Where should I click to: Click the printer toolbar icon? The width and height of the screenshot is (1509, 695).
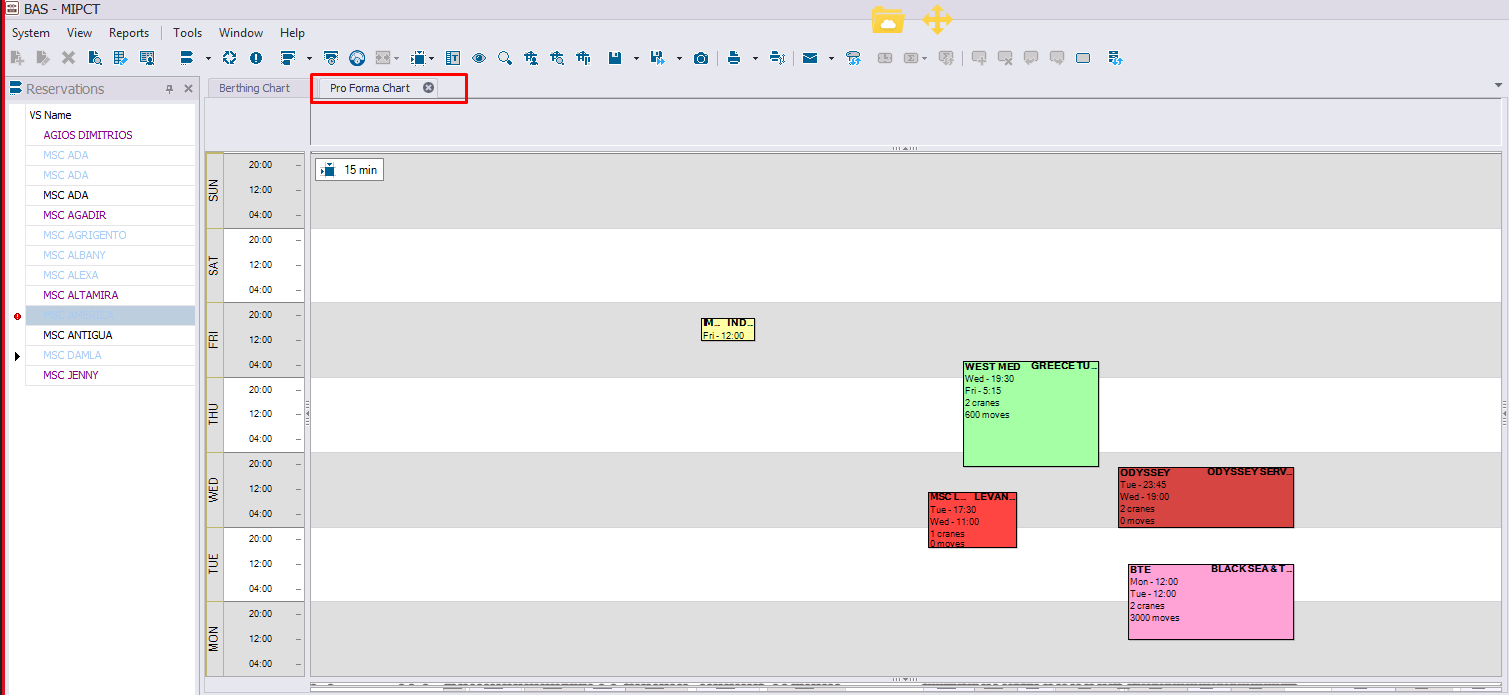pos(734,58)
